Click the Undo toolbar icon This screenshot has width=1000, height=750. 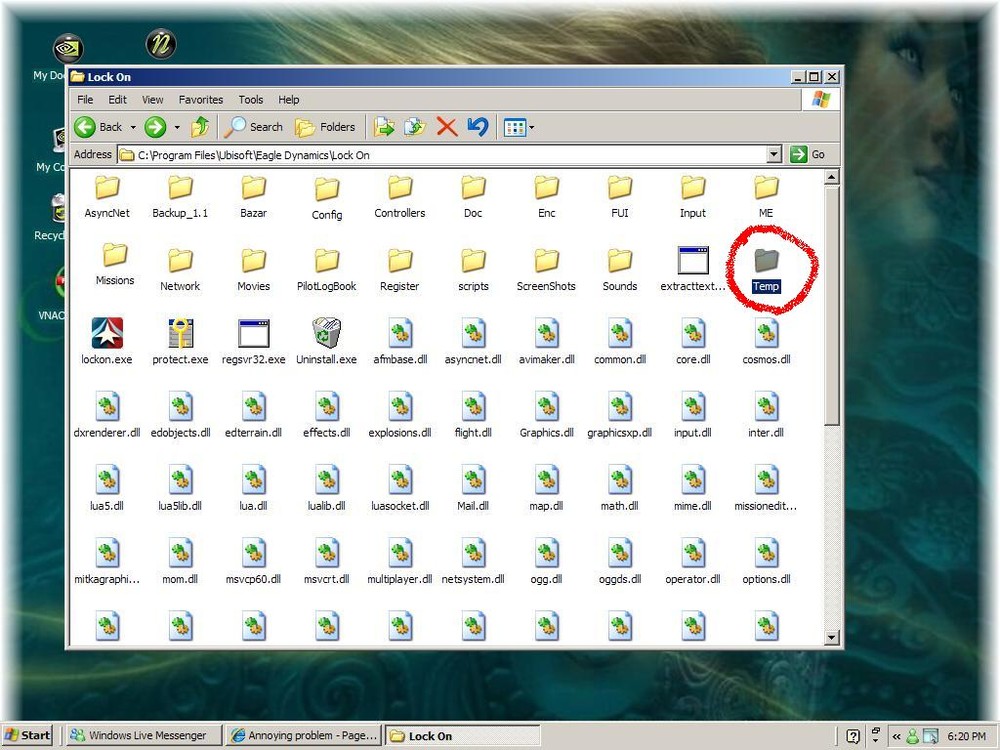tap(478, 127)
